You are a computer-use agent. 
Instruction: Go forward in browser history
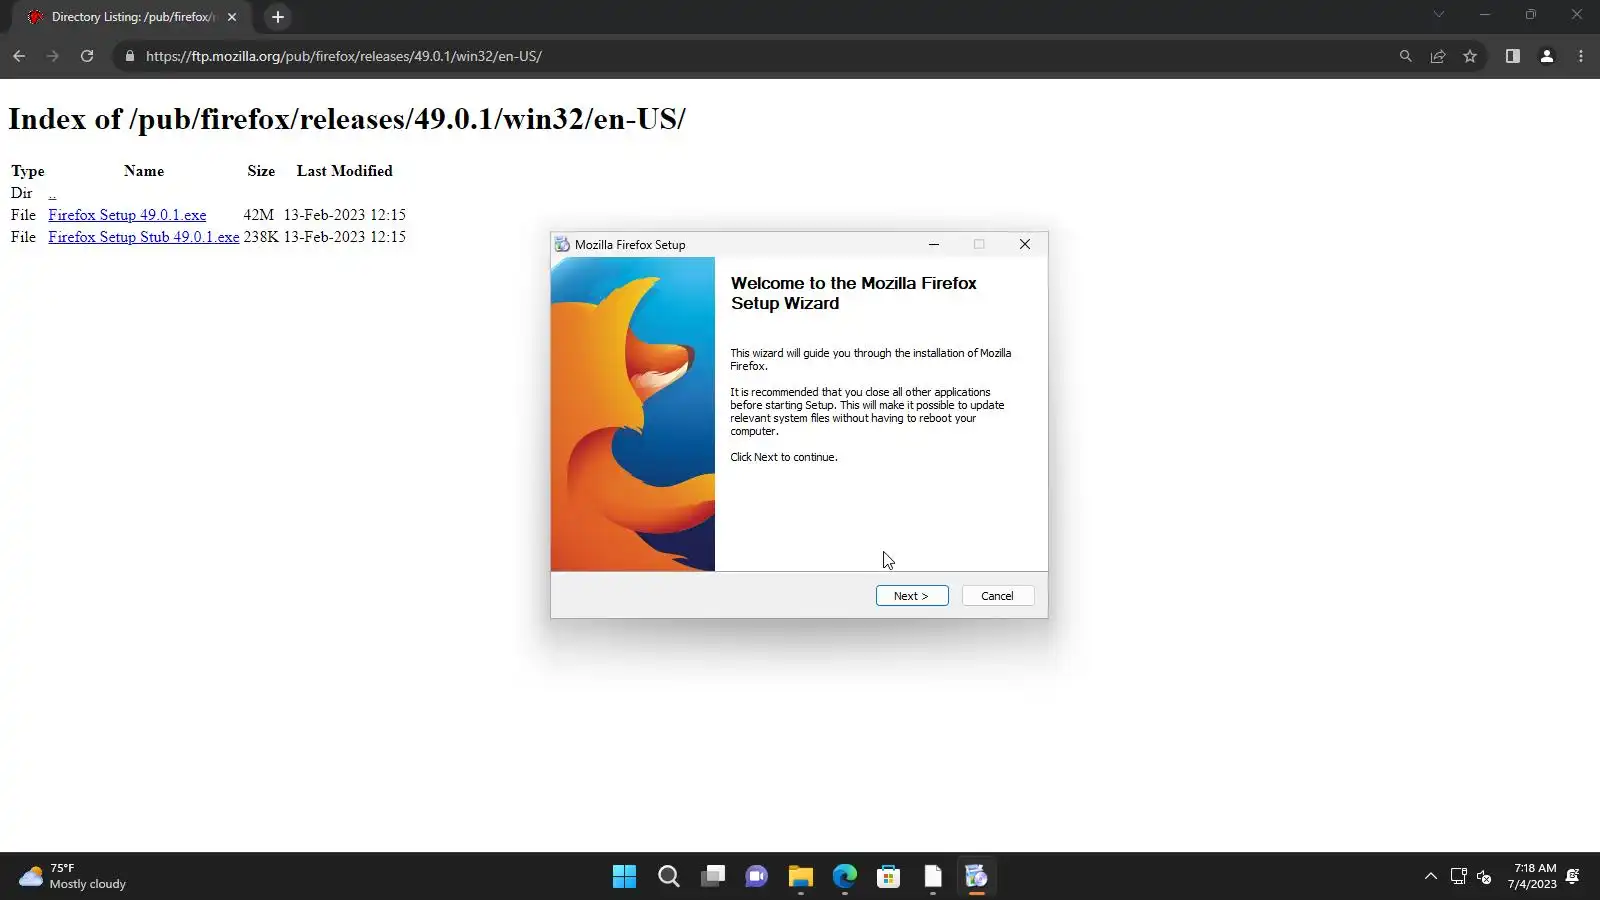click(x=53, y=56)
